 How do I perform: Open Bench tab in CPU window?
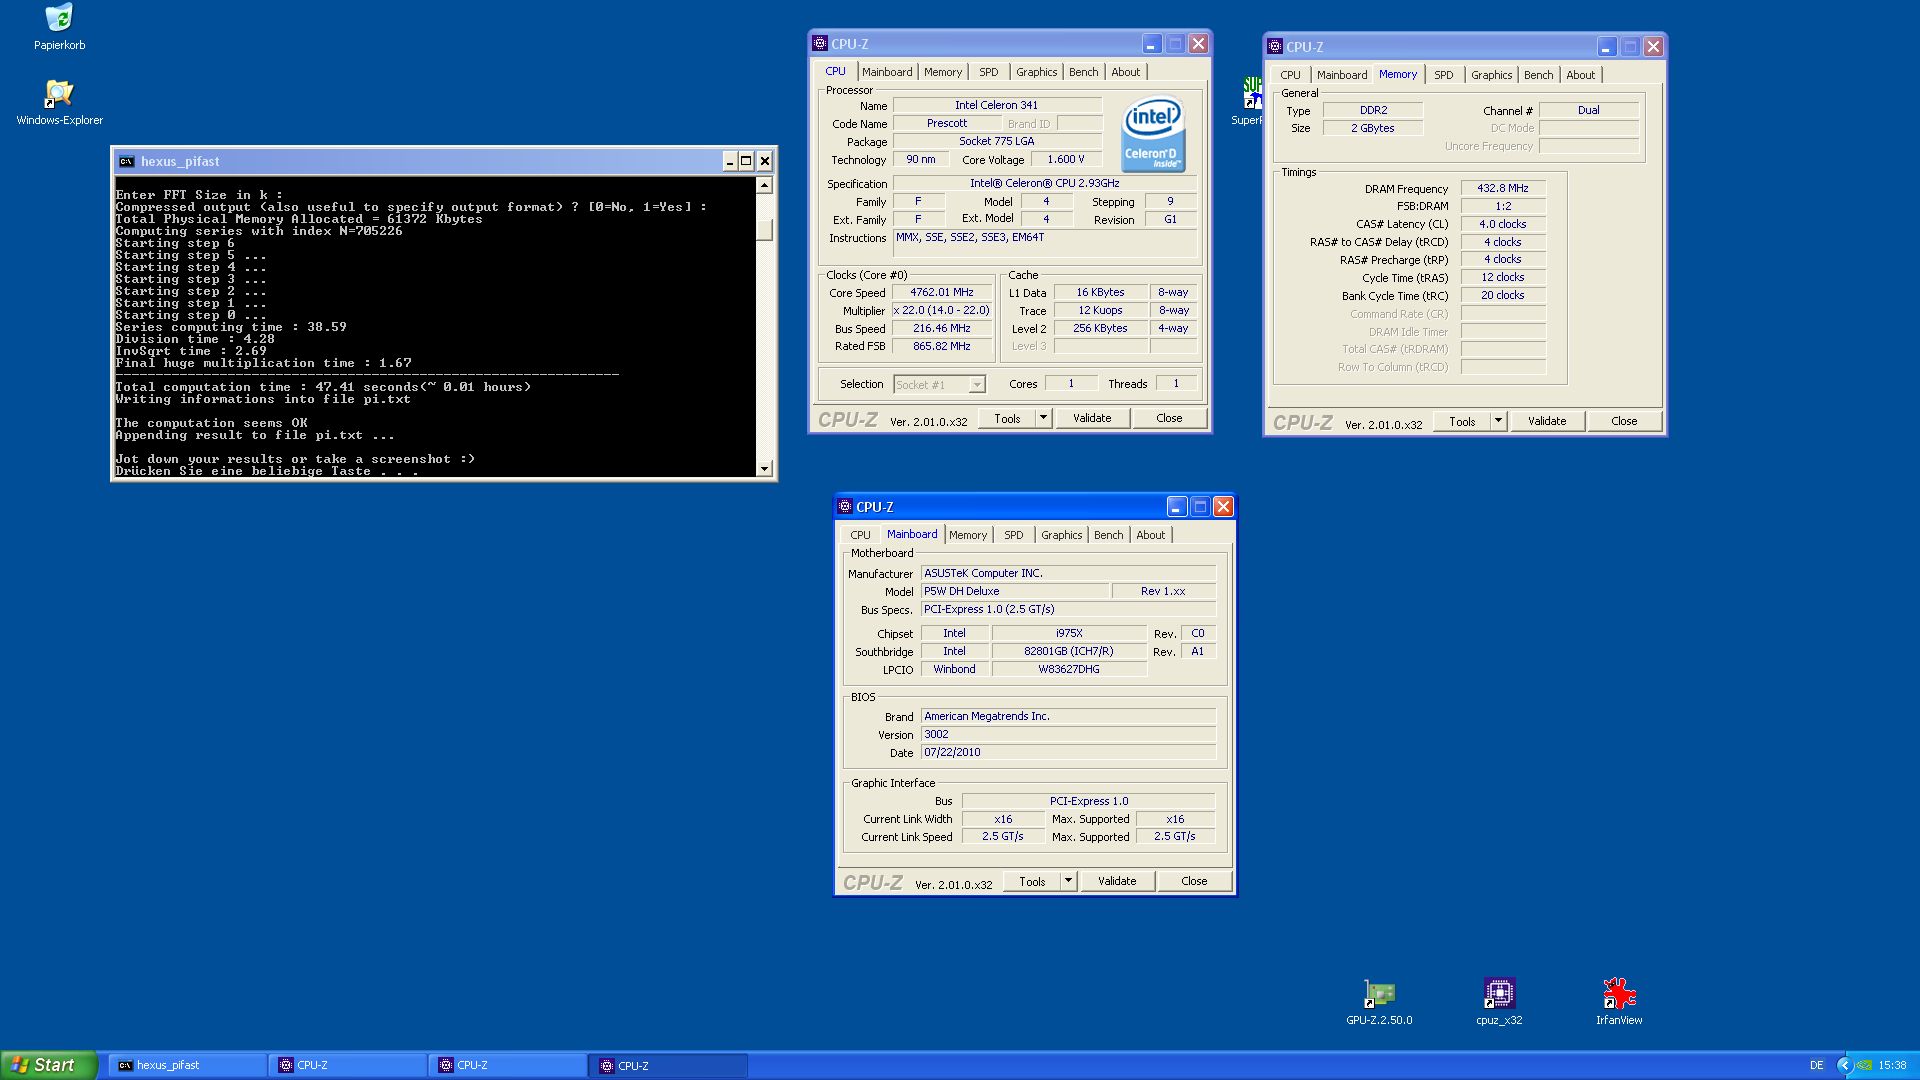(1083, 72)
